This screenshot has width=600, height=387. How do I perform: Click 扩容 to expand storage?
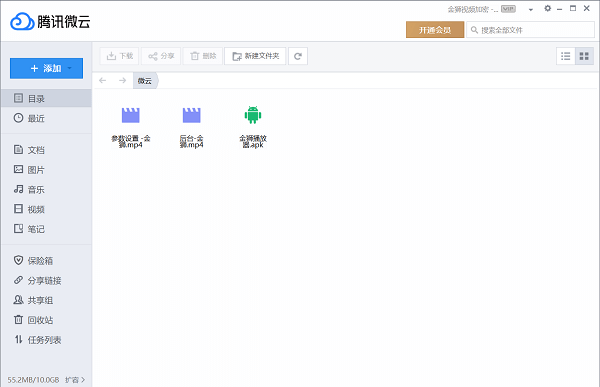75,380
